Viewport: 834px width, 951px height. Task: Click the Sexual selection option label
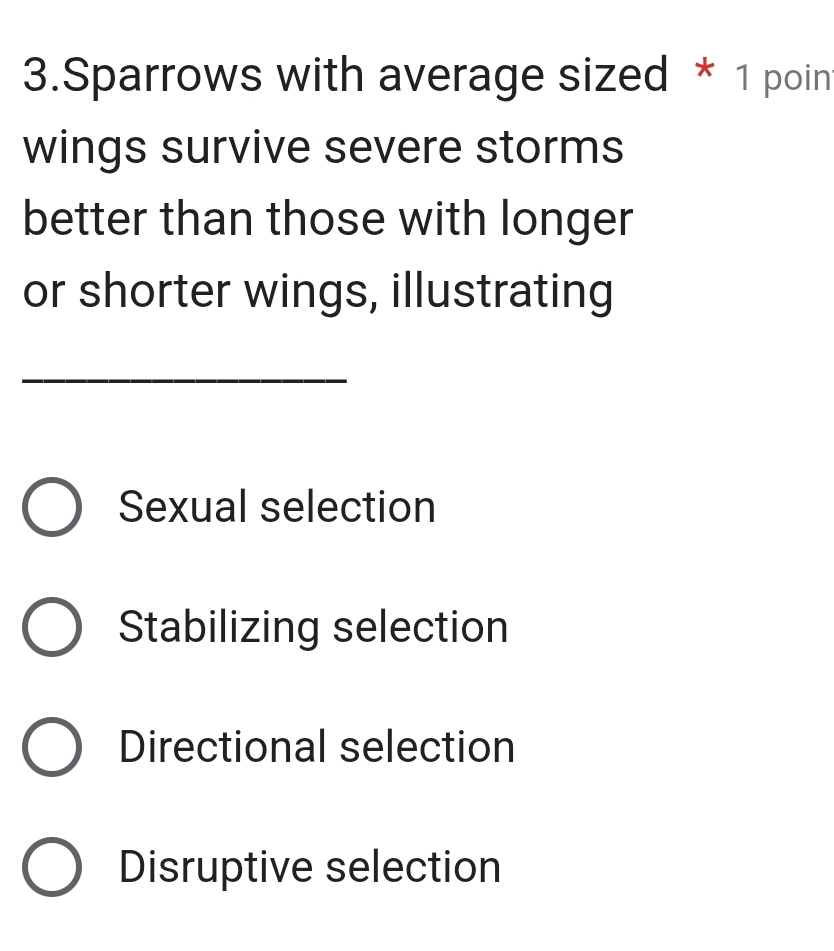(276, 507)
